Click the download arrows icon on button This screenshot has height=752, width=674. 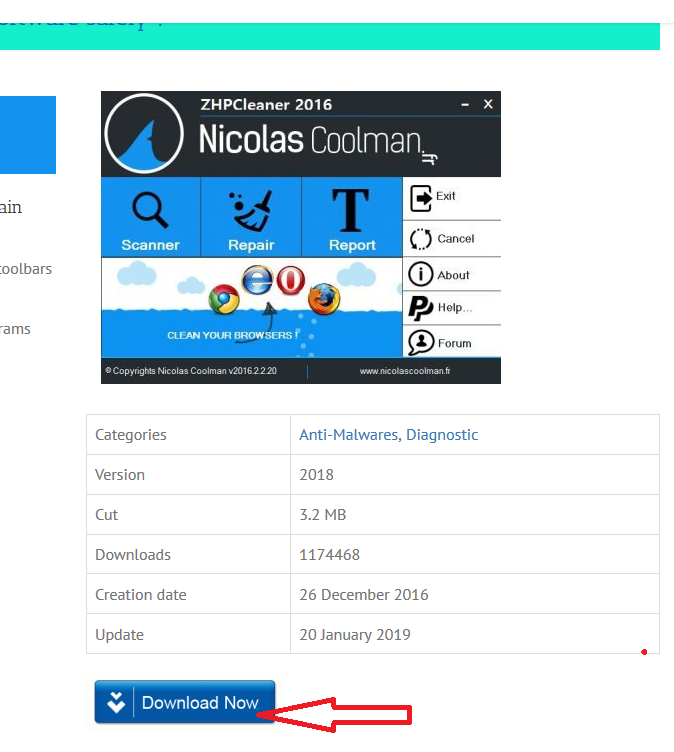[116, 703]
